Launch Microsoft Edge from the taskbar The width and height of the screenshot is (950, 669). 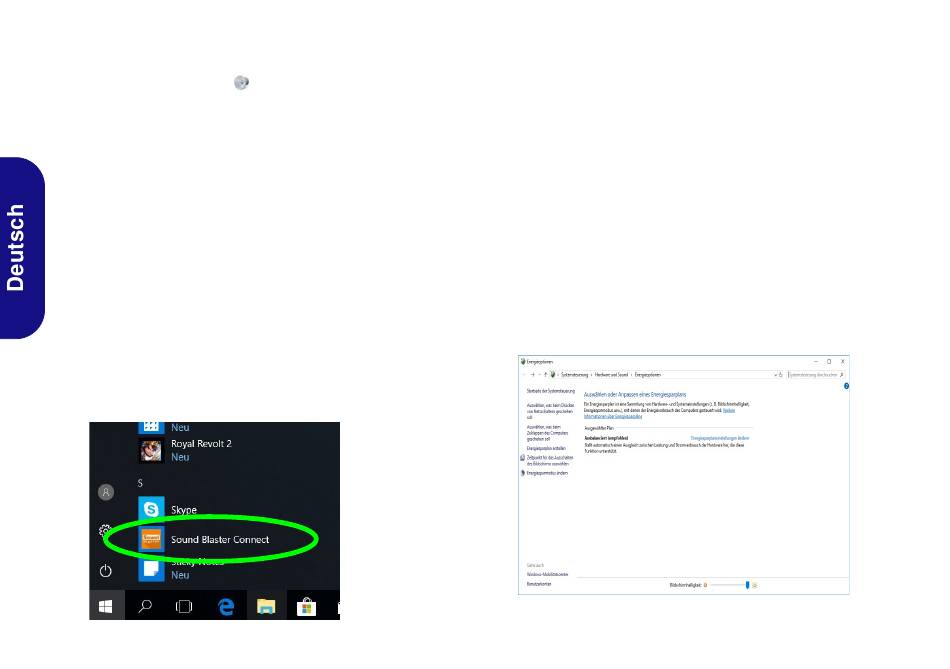pos(226,606)
